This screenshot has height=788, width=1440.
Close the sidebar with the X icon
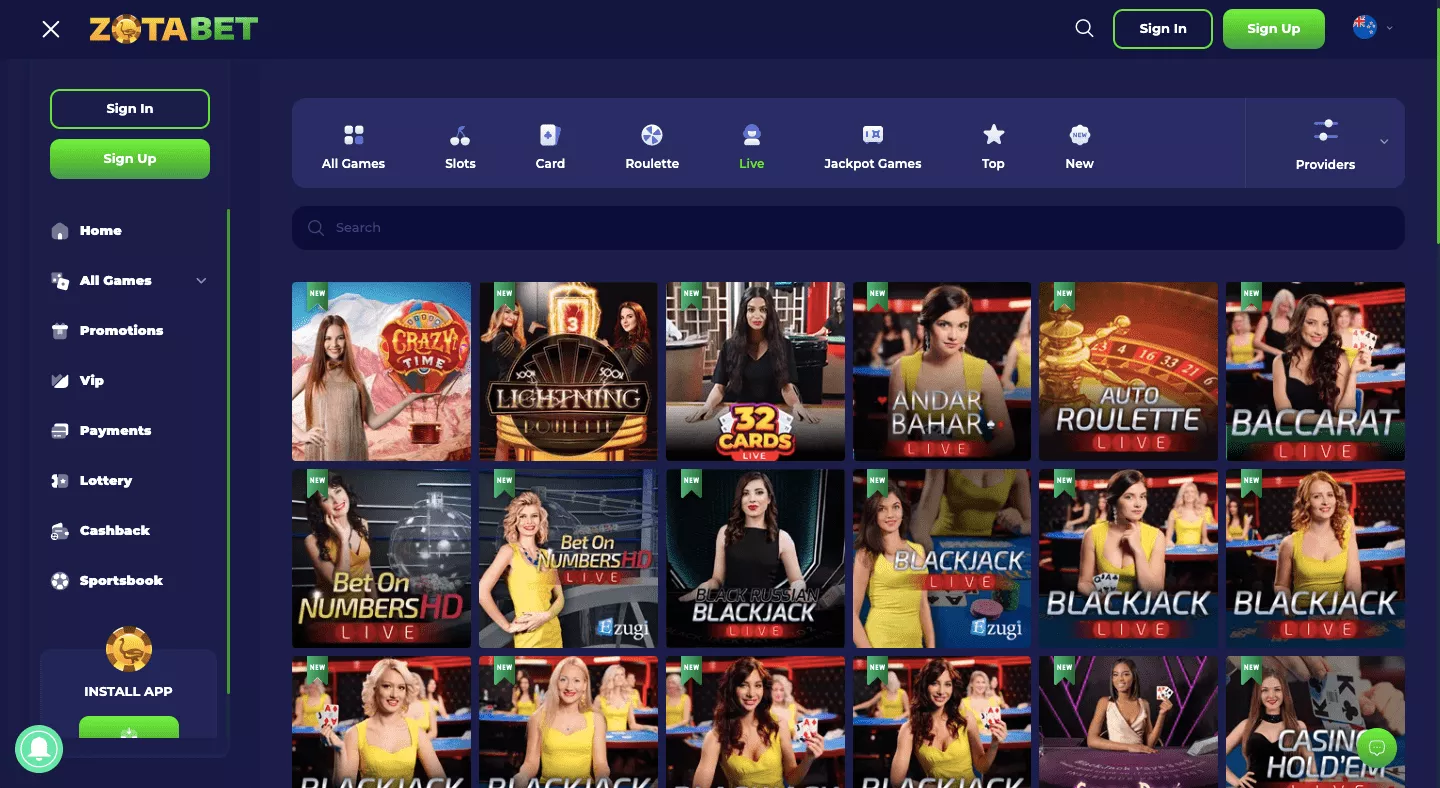[x=51, y=29]
